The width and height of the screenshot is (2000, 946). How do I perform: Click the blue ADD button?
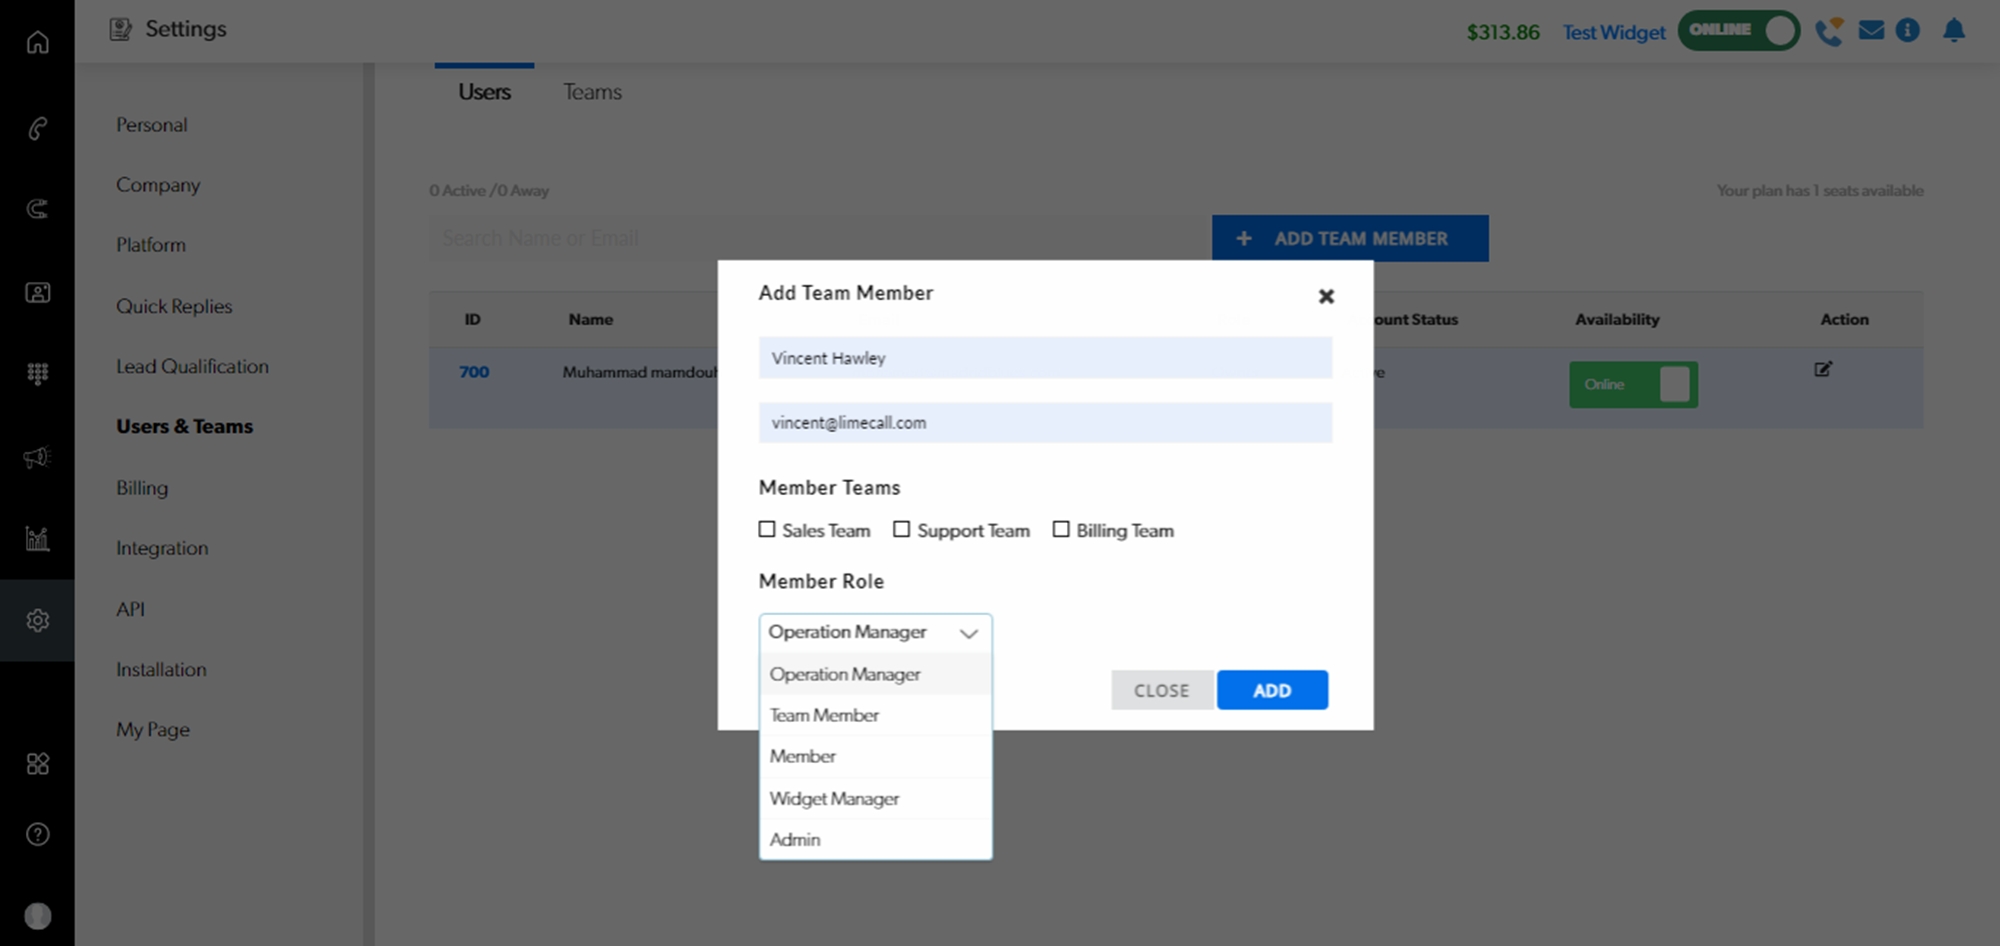click(x=1272, y=690)
